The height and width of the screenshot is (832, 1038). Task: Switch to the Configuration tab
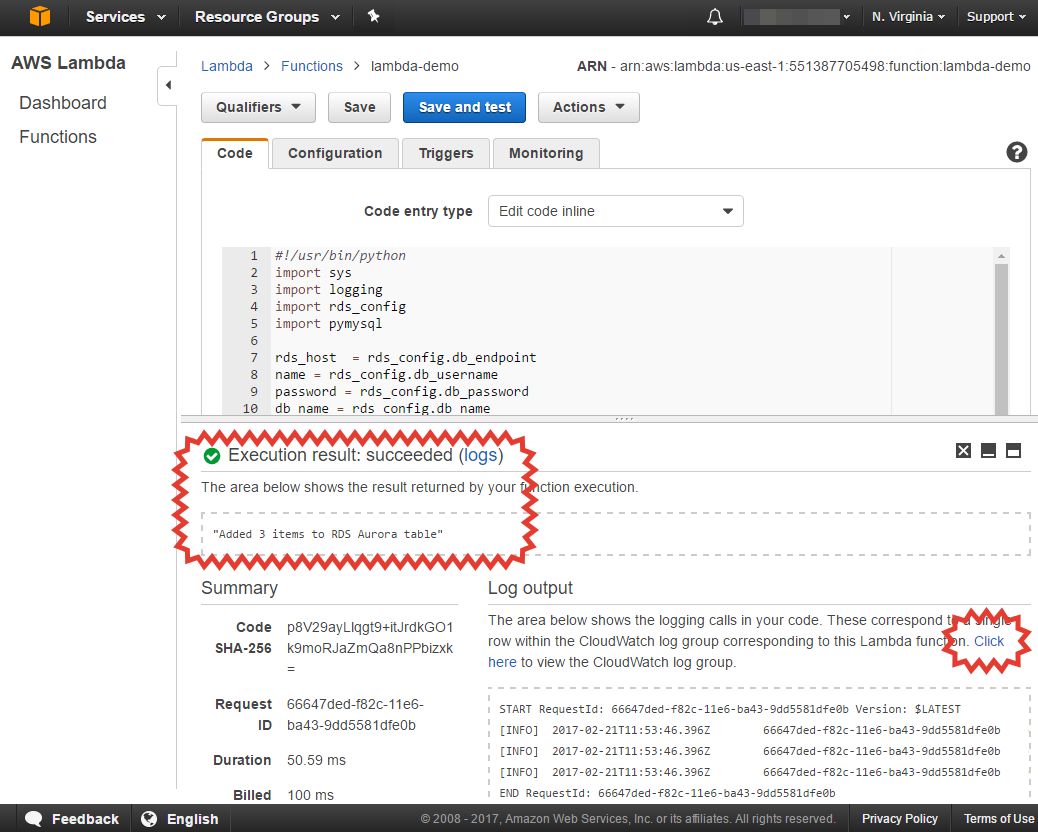click(335, 153)
